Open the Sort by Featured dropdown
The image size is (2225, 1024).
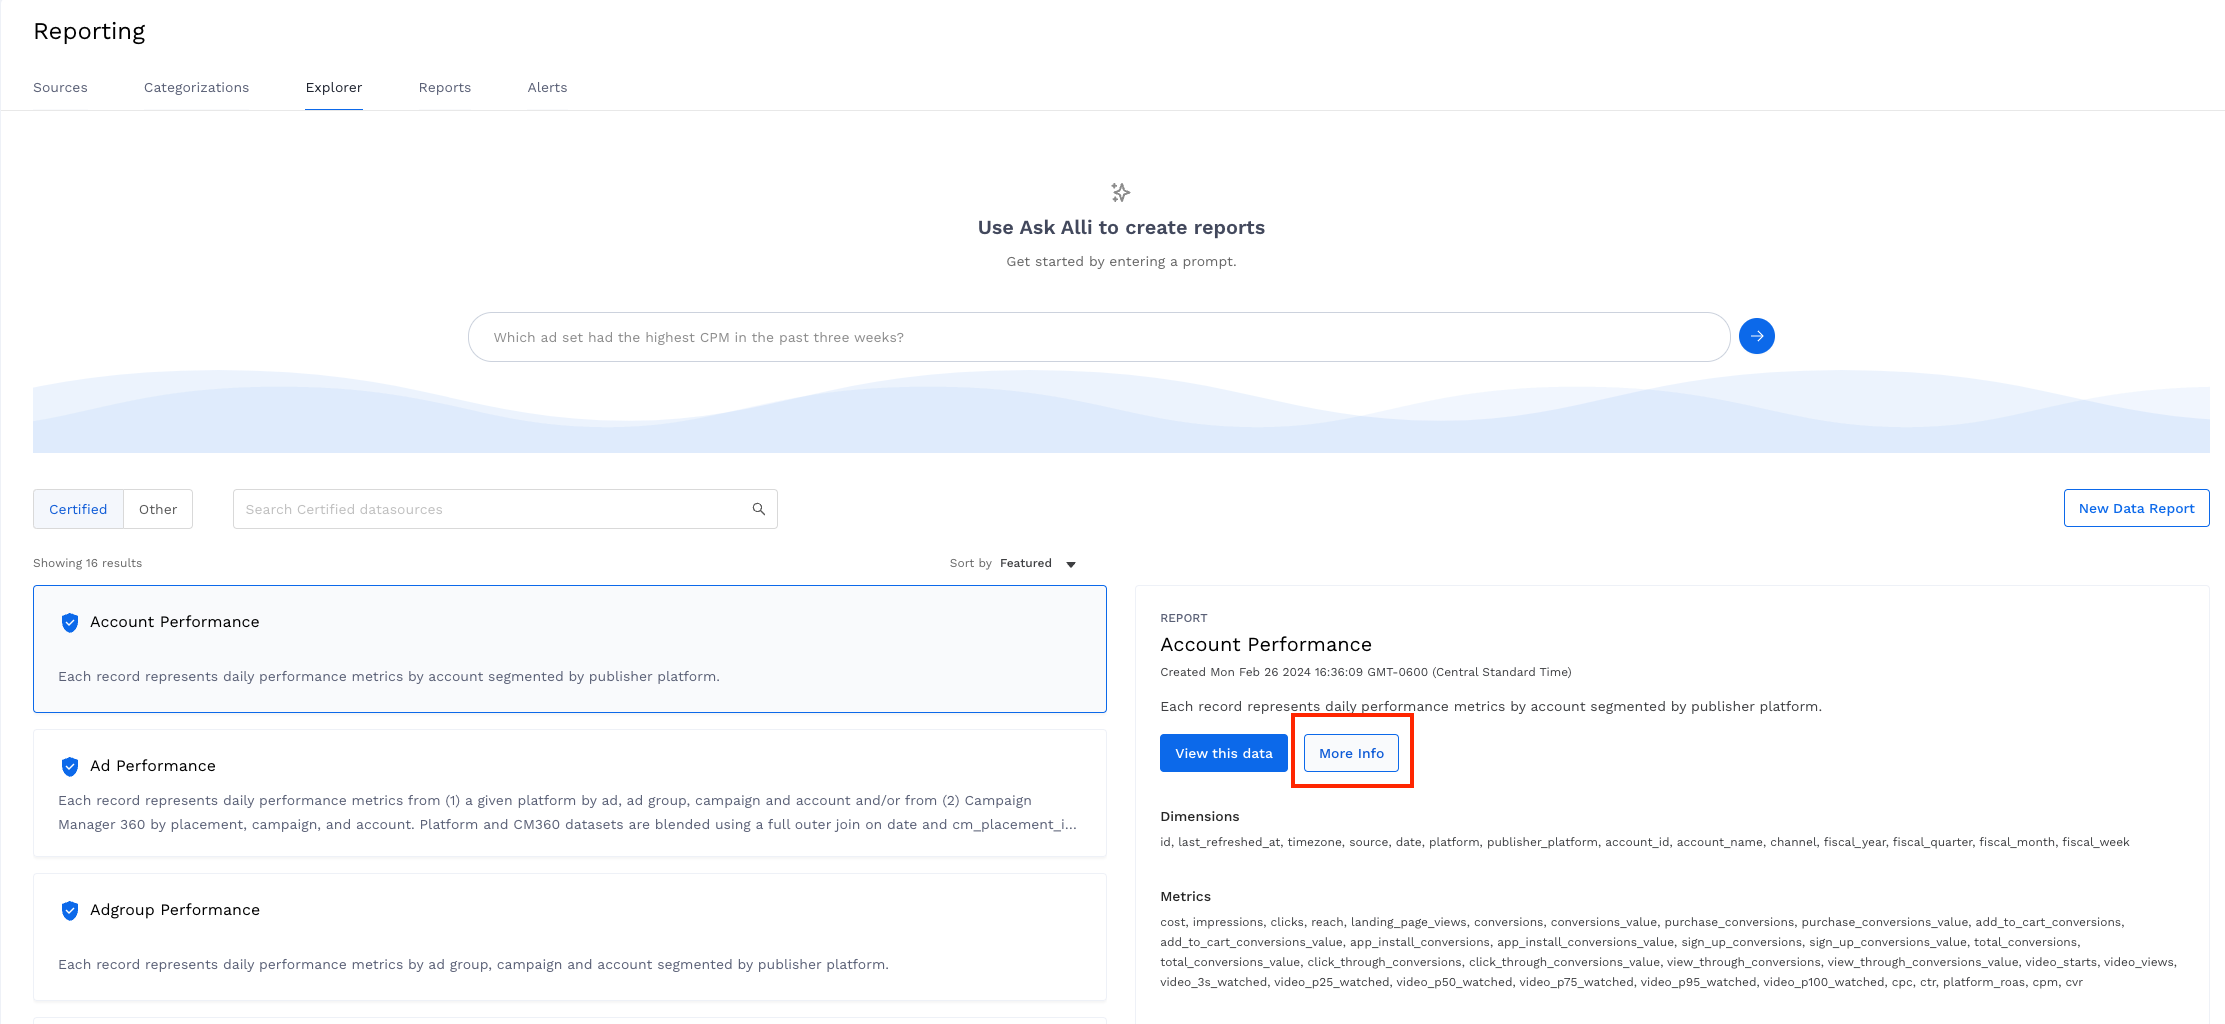point(1025,564)
